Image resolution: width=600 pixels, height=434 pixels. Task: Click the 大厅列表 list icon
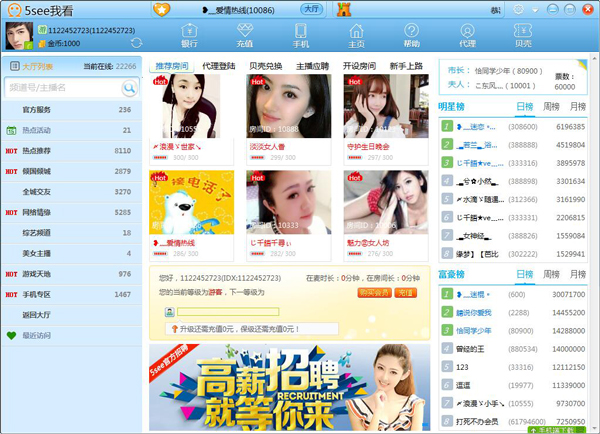point(15,66)
